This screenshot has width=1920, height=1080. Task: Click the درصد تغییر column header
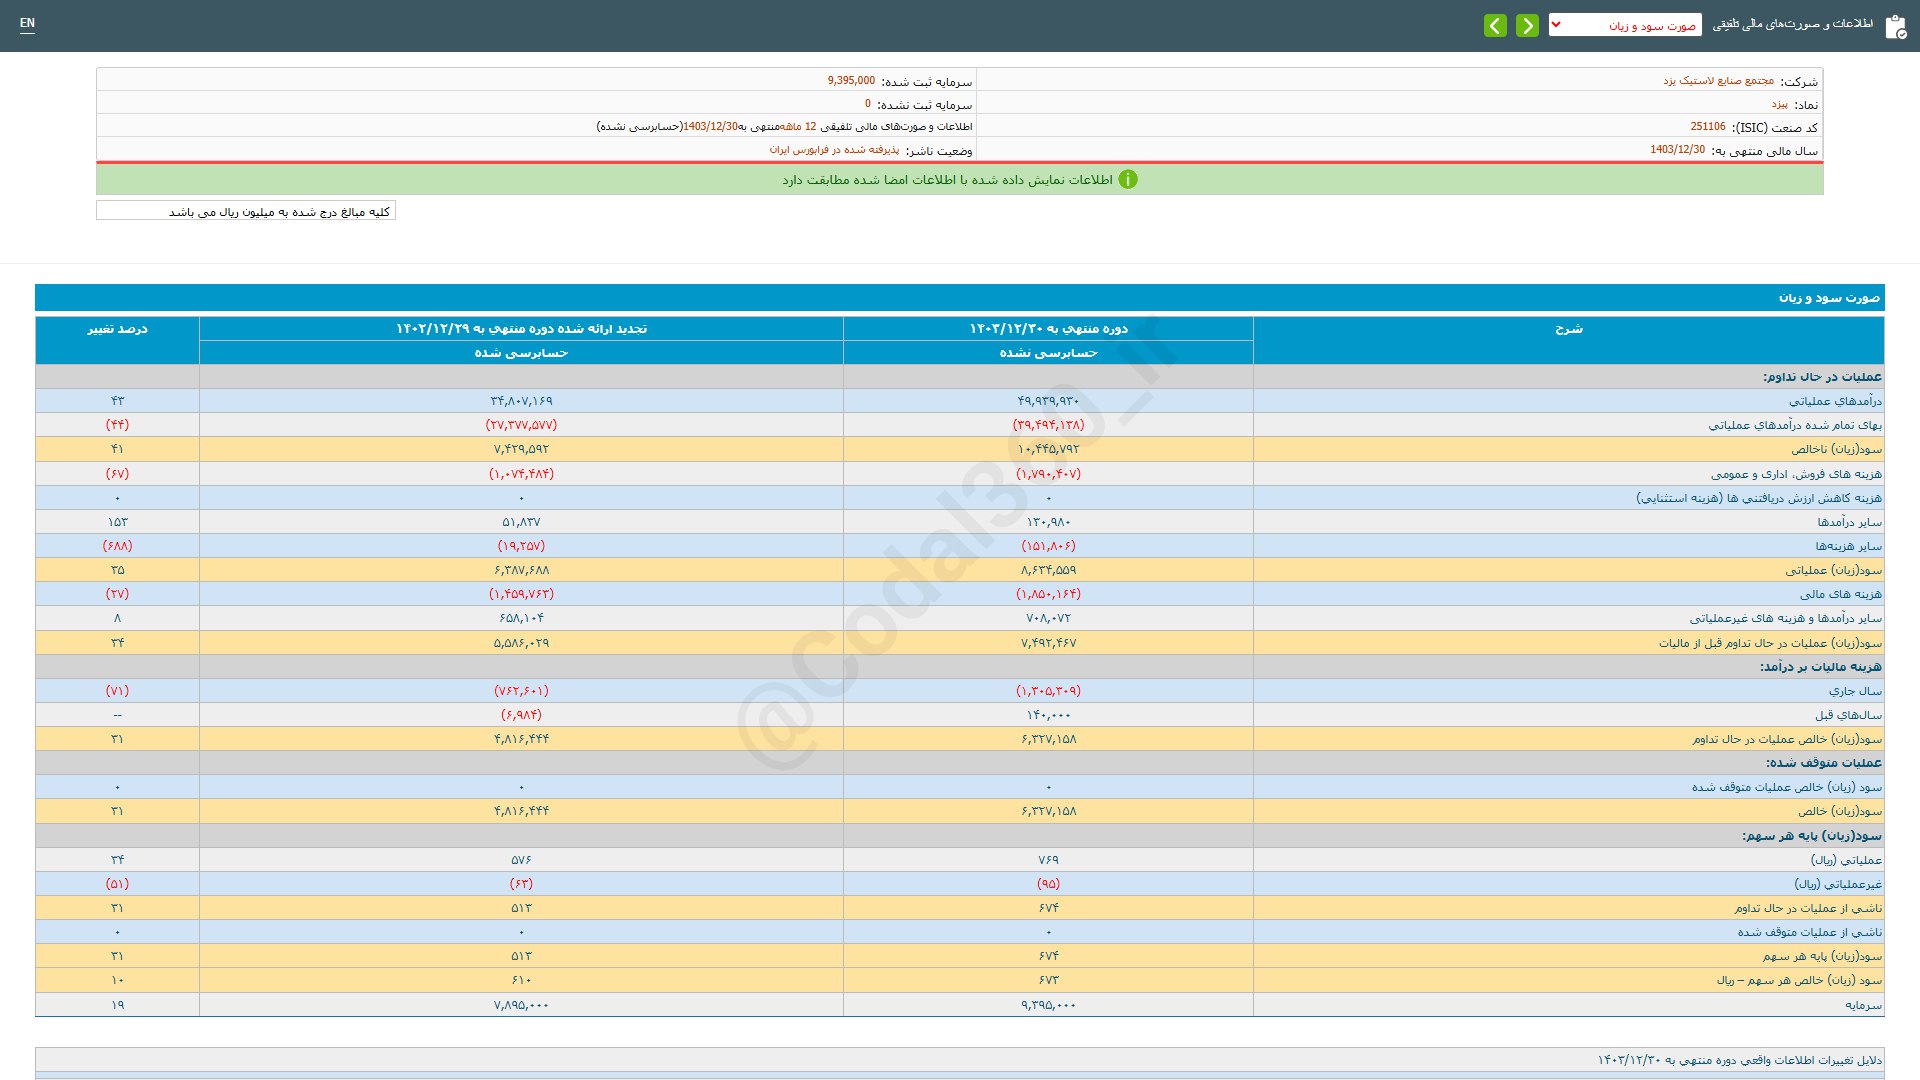pyautogui.click(x=117, y=329)
